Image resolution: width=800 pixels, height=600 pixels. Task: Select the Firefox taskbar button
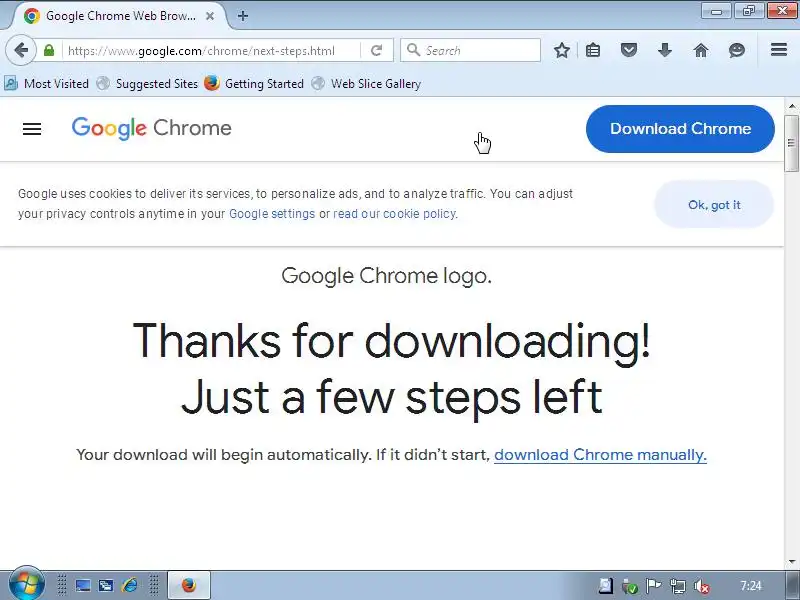189,585
